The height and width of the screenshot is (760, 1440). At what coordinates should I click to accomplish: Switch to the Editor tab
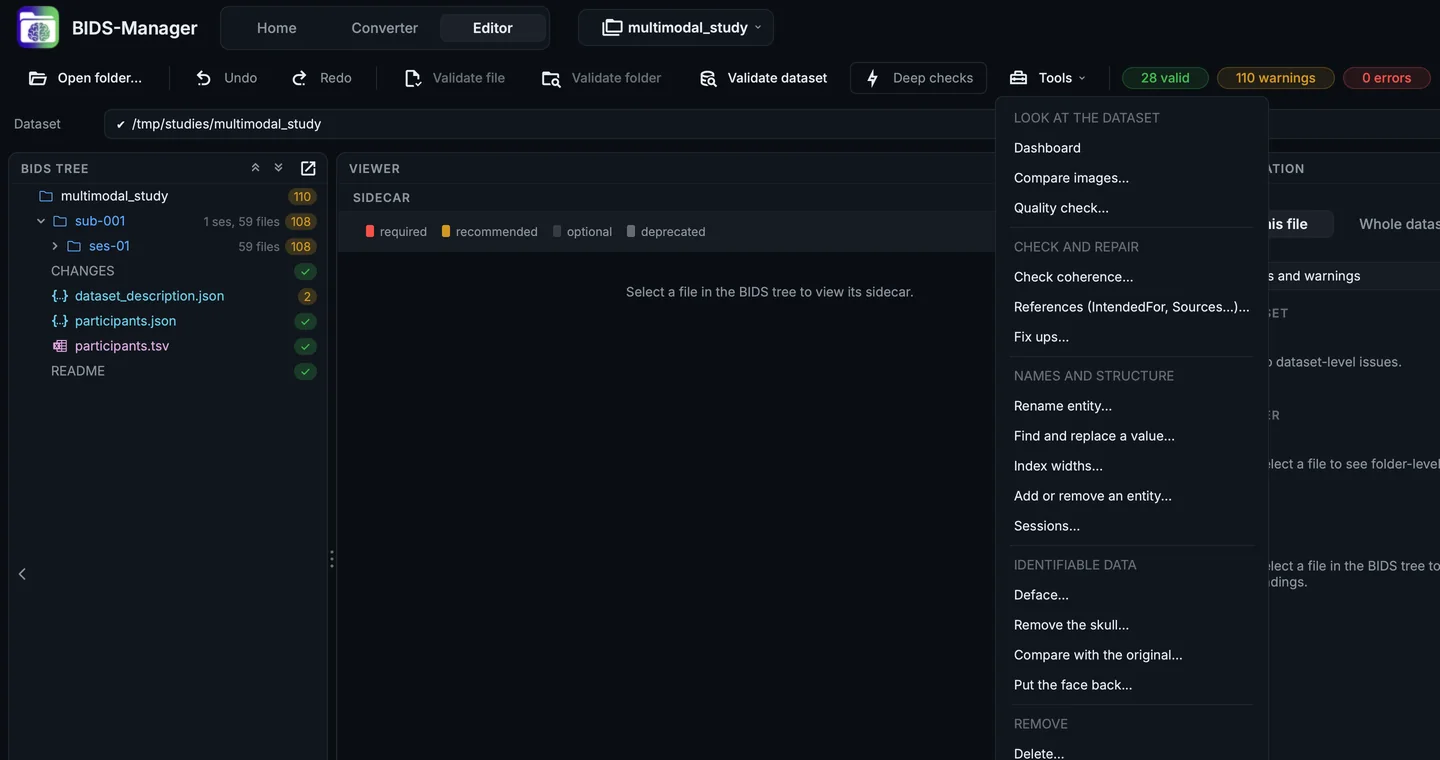(x=493, y=28)
